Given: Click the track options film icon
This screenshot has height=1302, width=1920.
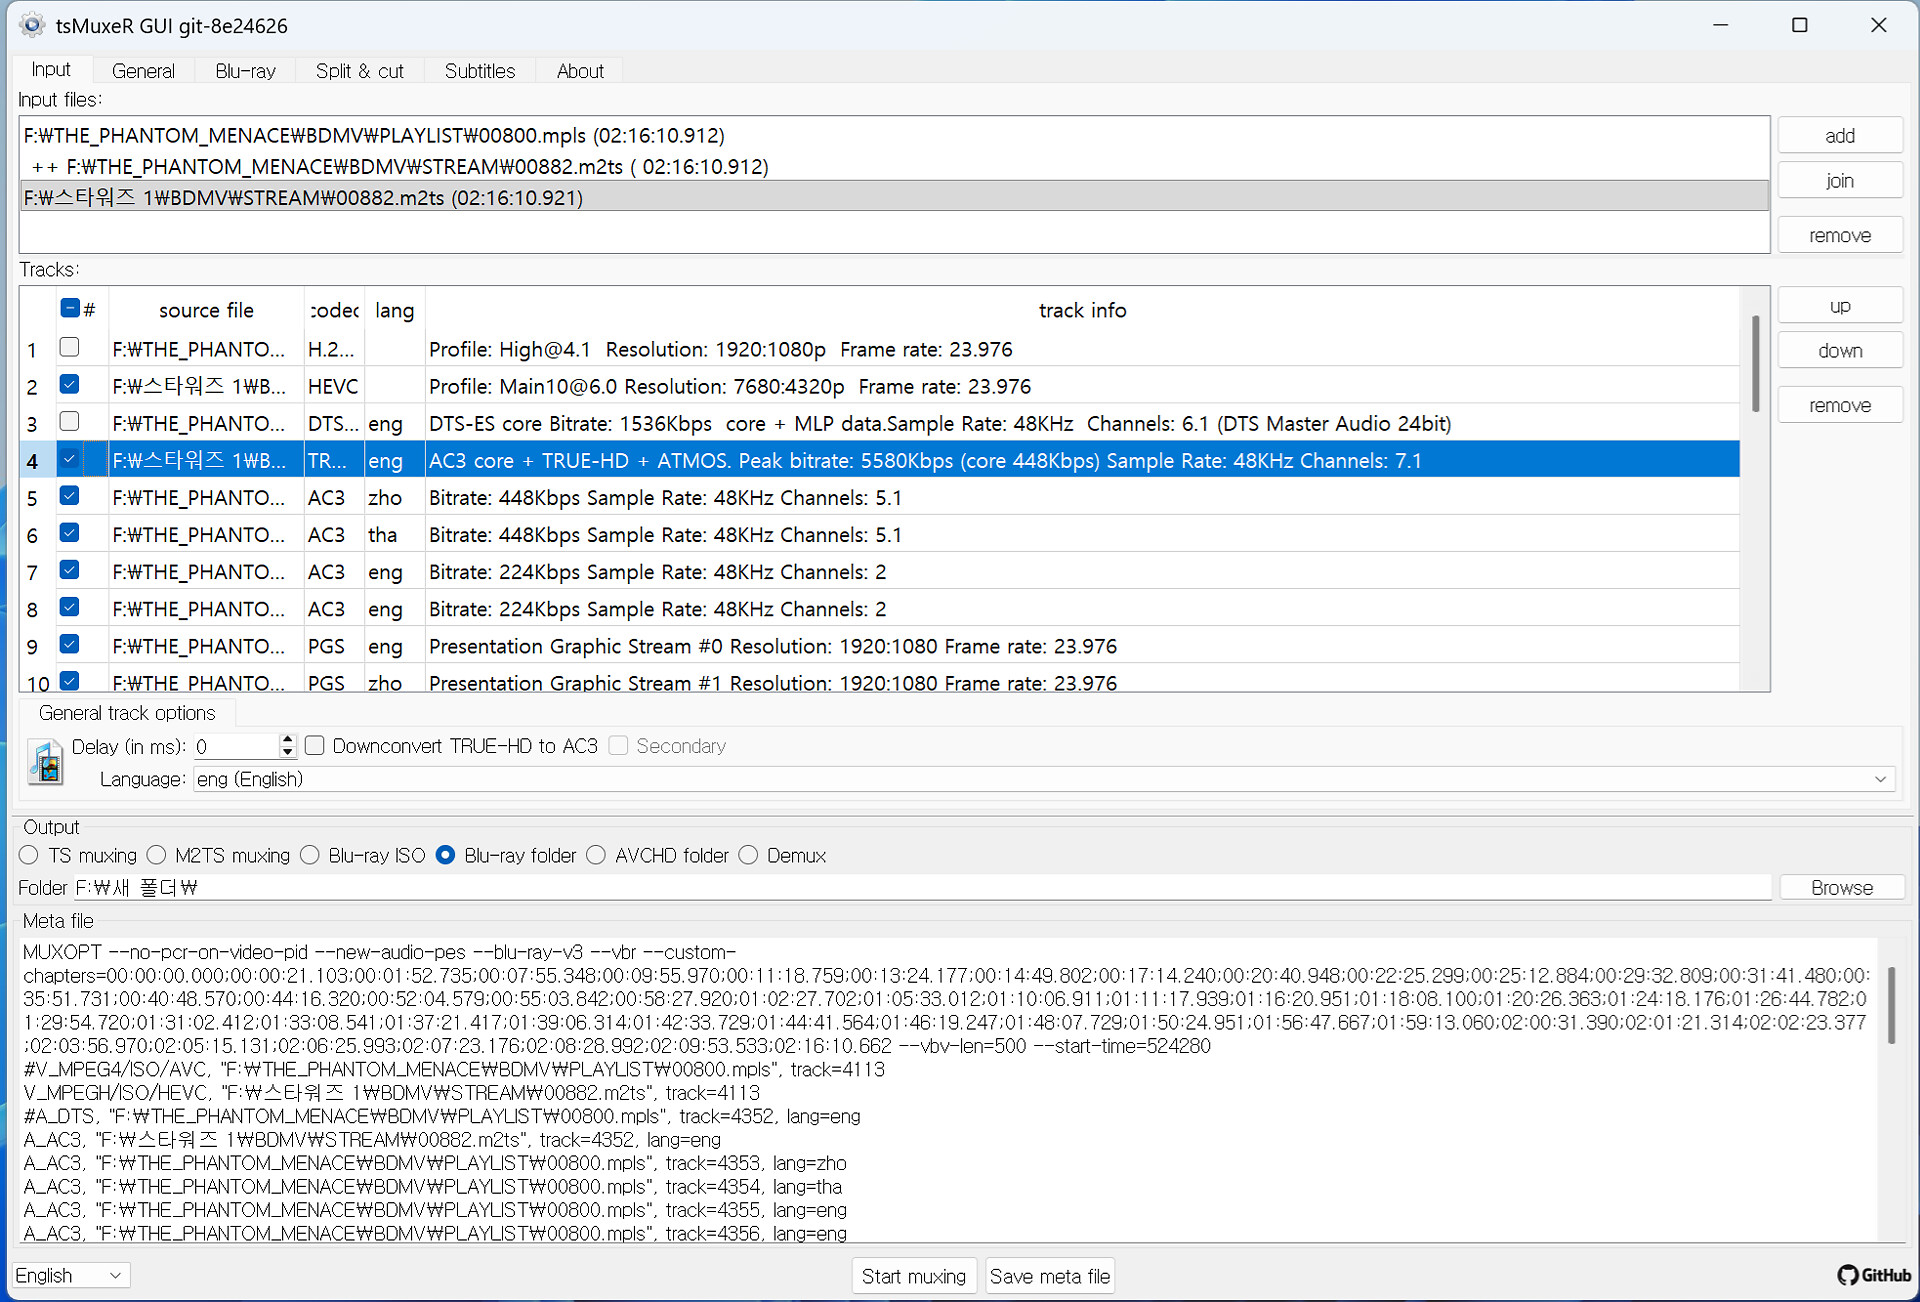Looking at the screenshot, I should [x=45, y=763].
